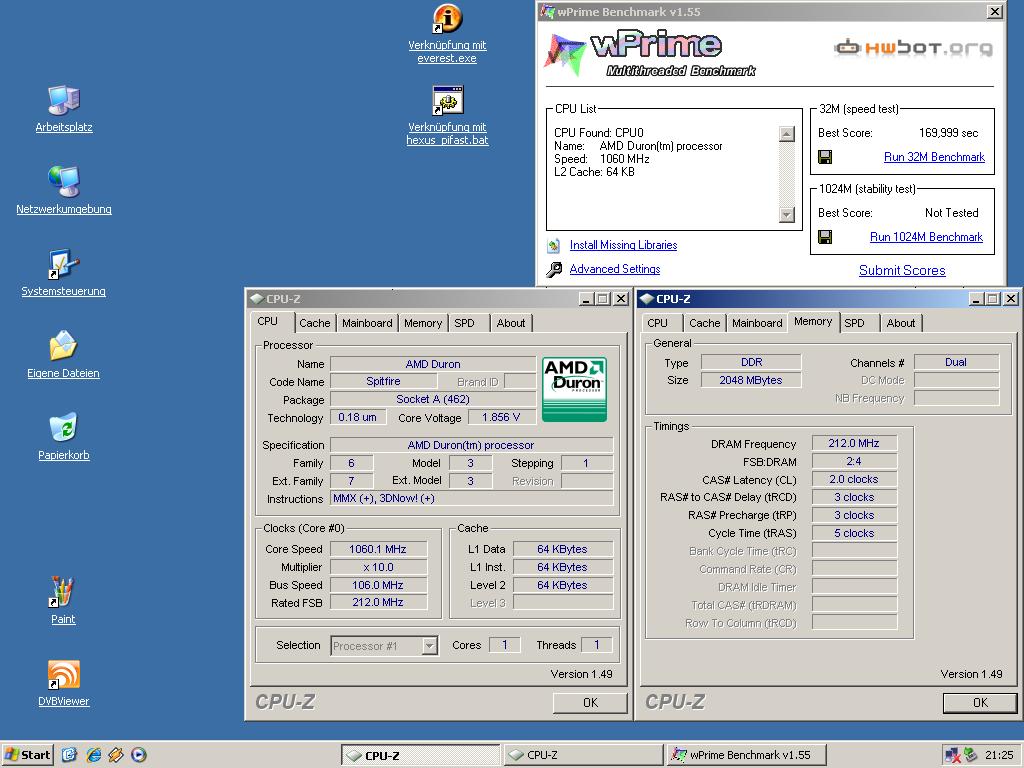Screen dimensions: 1024x768
Task: Click the Best Score 169,999 sec value
Action: [x=948, y=133]
